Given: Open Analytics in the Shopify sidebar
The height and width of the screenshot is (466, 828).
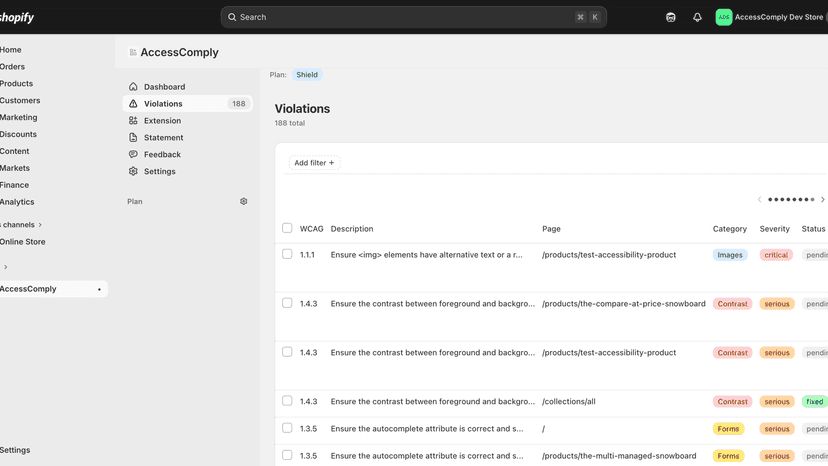Looking at the screenshot, I should coord(17,202).
